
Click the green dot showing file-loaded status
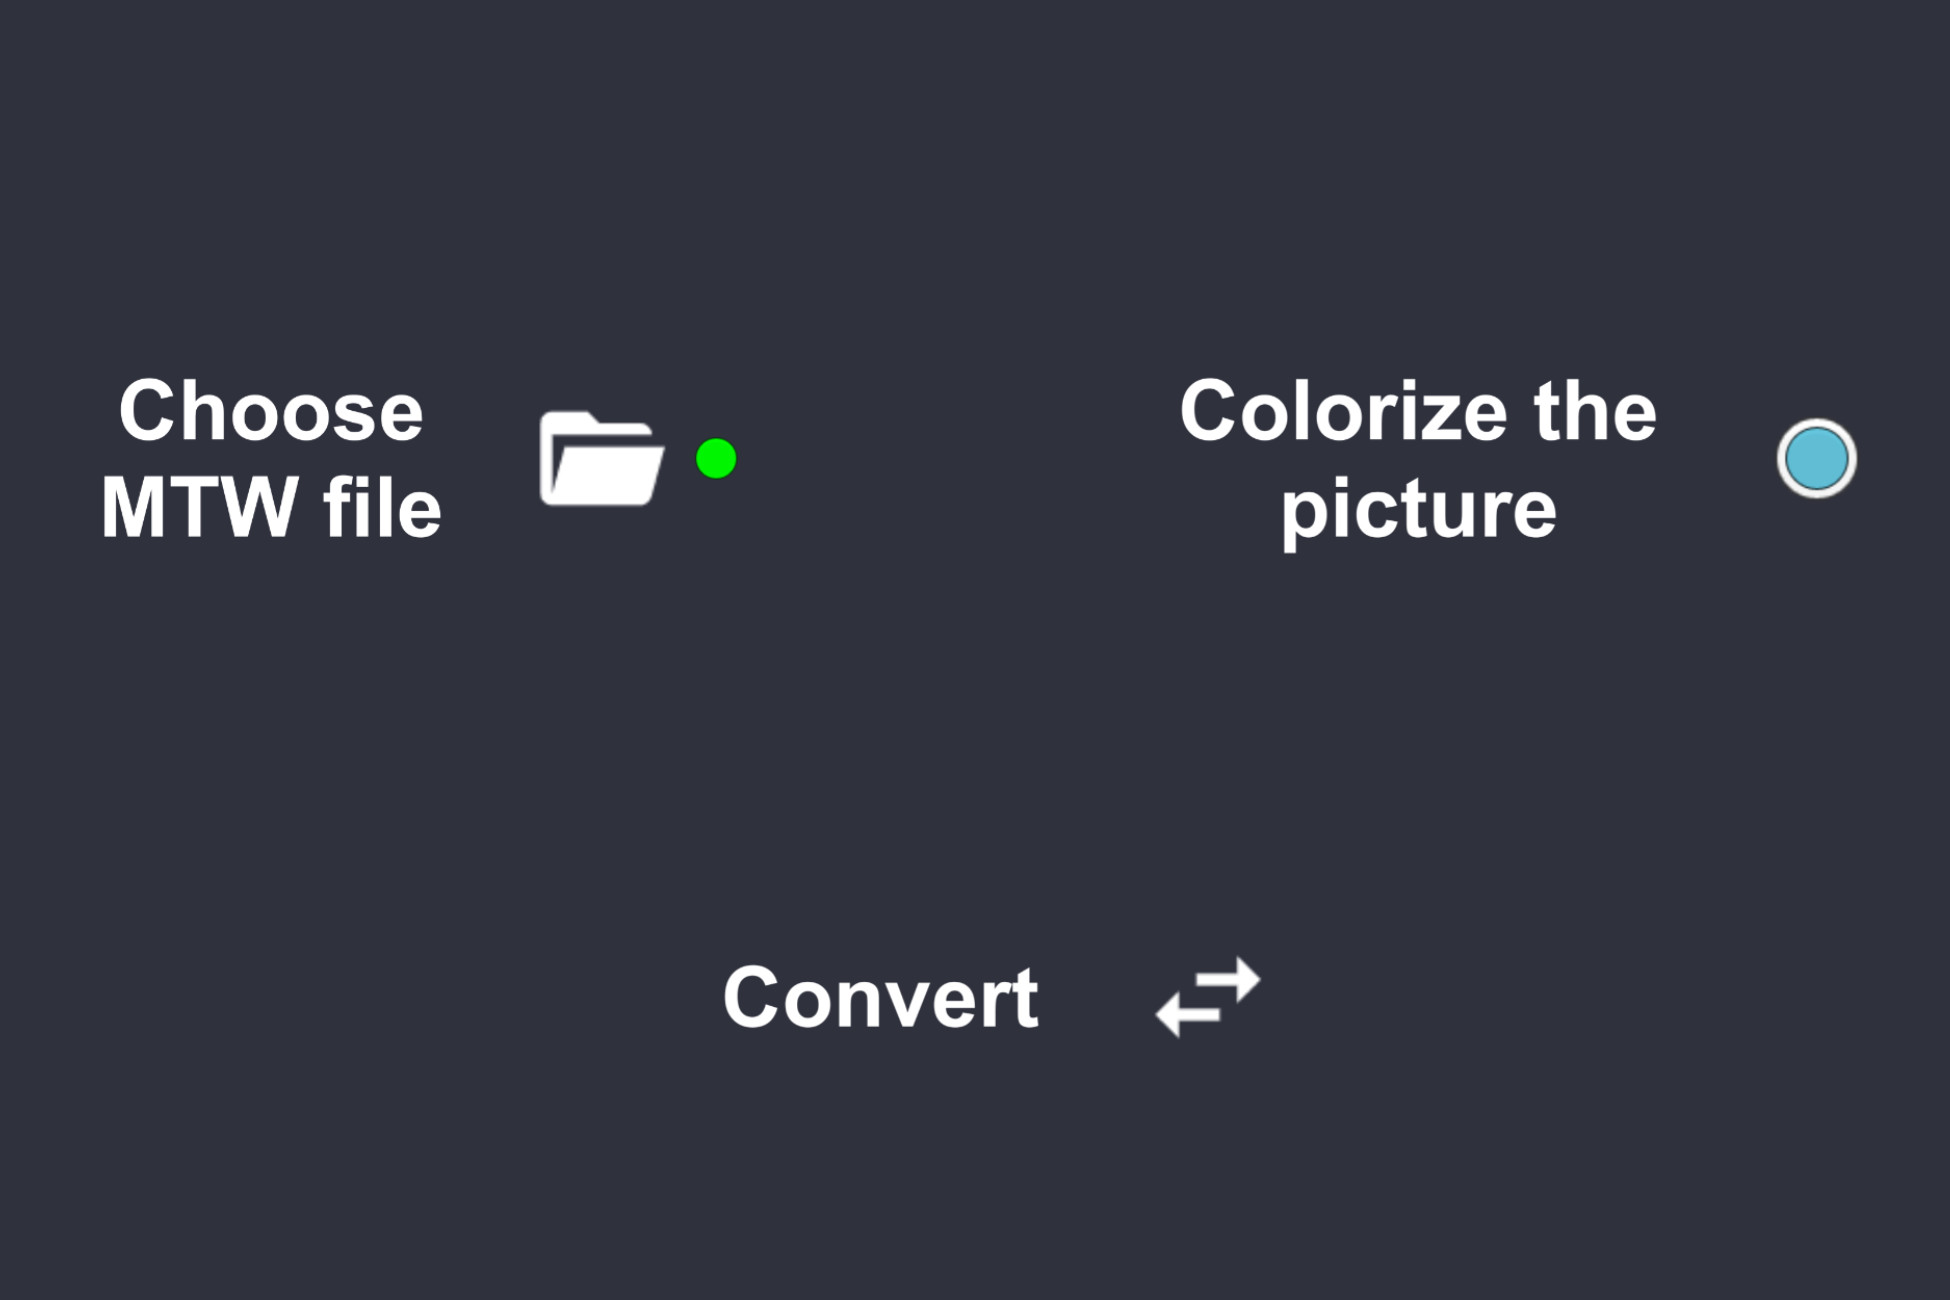pos(716,458)
